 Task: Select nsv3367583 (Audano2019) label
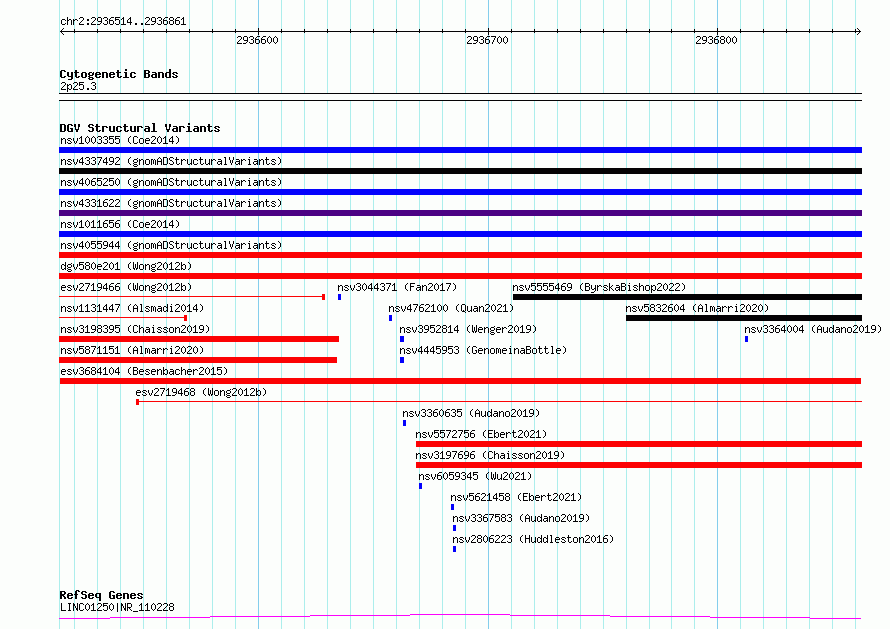[520, 518]
